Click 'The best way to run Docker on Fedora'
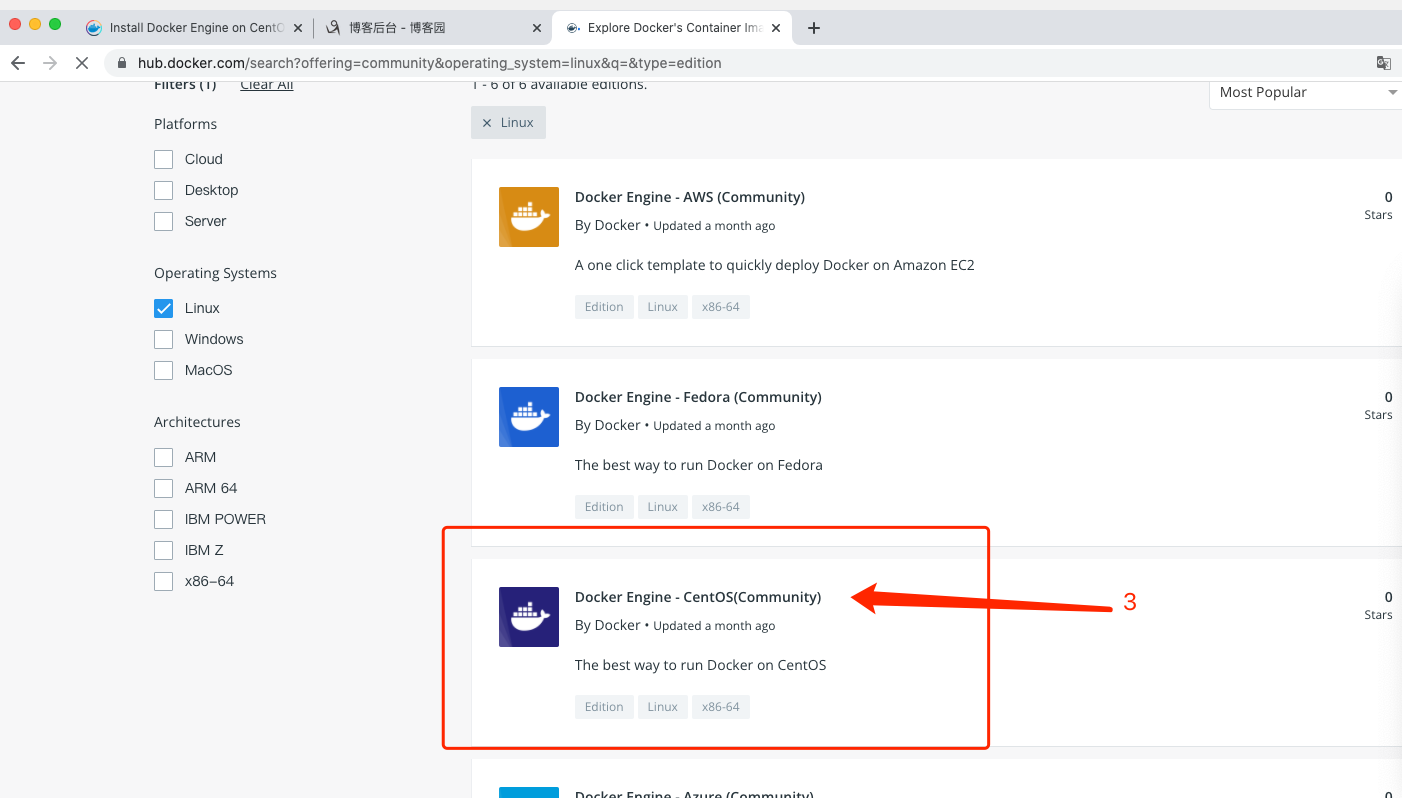This screenshot has height=798, width=1402. pos(699,465)
